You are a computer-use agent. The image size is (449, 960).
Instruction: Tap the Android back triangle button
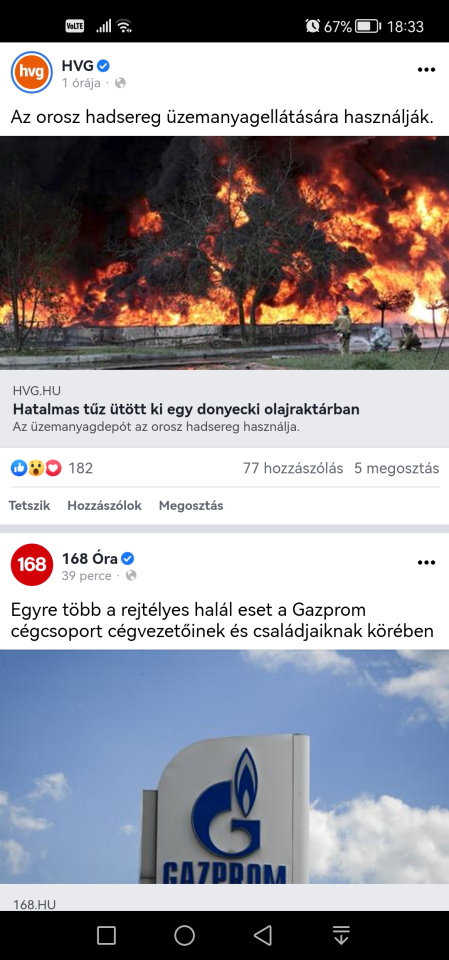tap(263, 935)
